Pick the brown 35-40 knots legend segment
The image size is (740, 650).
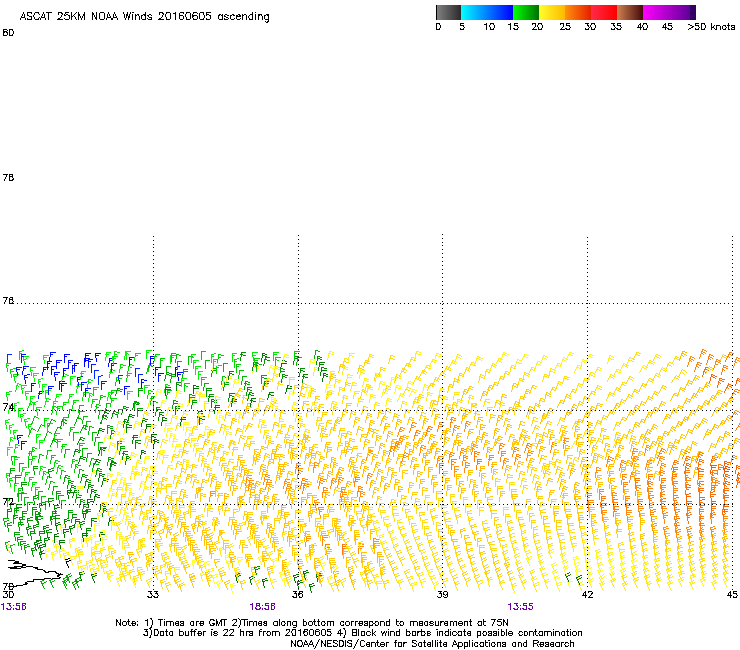(x=630, y=12)
